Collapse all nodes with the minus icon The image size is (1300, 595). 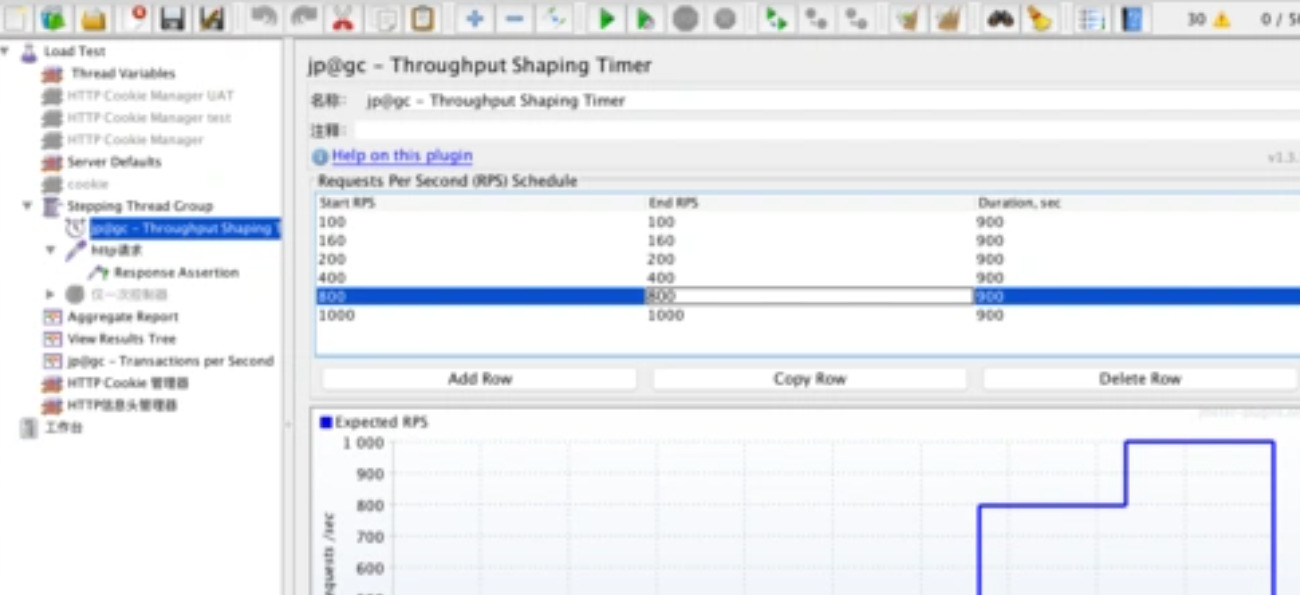pos(514,17)
